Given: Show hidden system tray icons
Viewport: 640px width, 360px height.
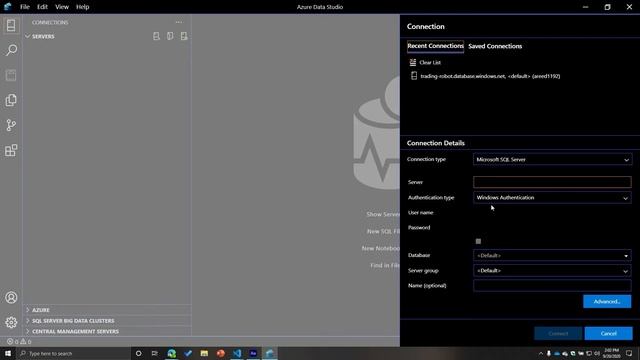Looking at the screenshot, I should (541, 353).
